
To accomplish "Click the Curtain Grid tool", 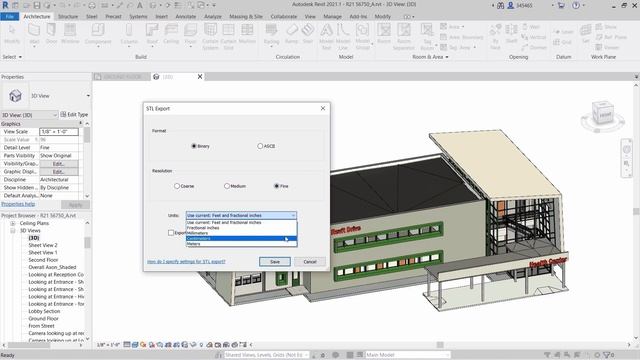I will [x=229, y=36].
